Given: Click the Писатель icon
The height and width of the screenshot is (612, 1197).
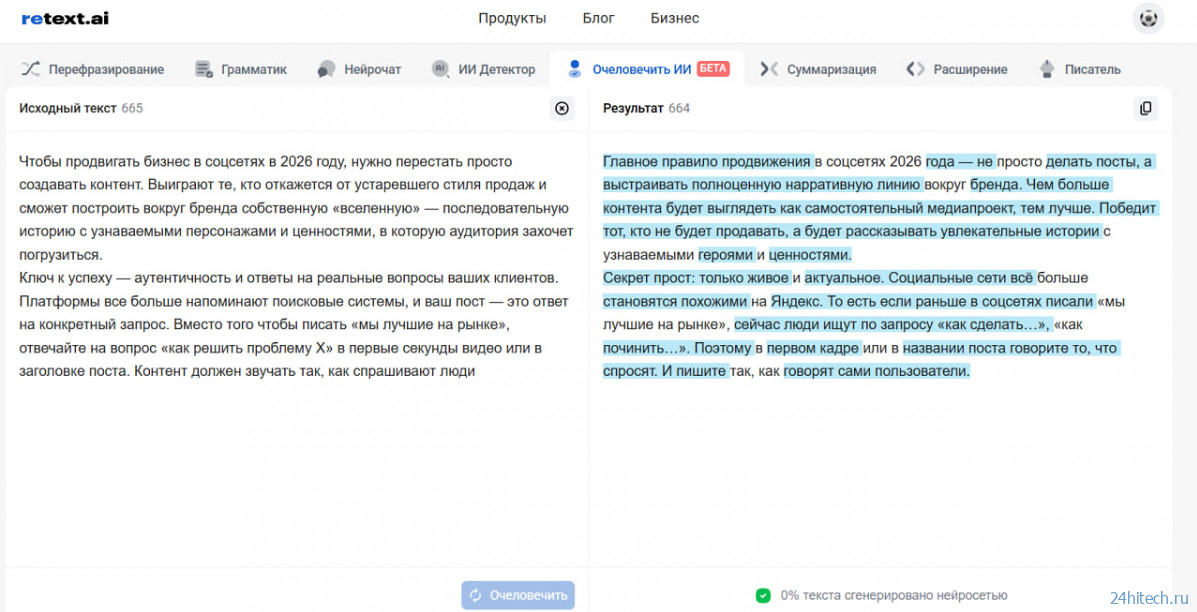Looking at the screenshot, I should point(1047,69).
